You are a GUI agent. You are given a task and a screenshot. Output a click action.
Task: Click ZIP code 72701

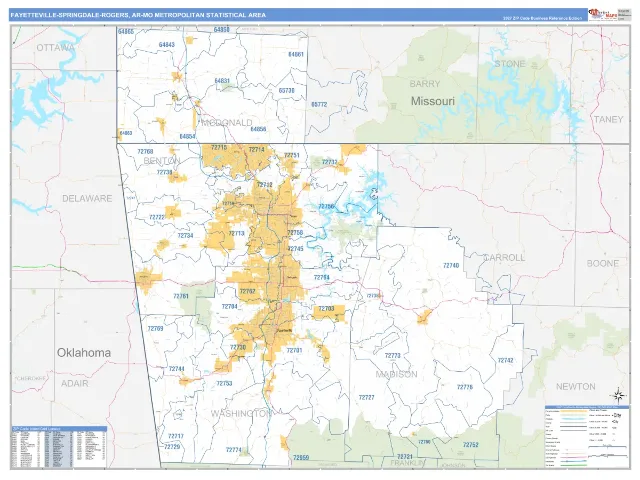click(294, 350)
